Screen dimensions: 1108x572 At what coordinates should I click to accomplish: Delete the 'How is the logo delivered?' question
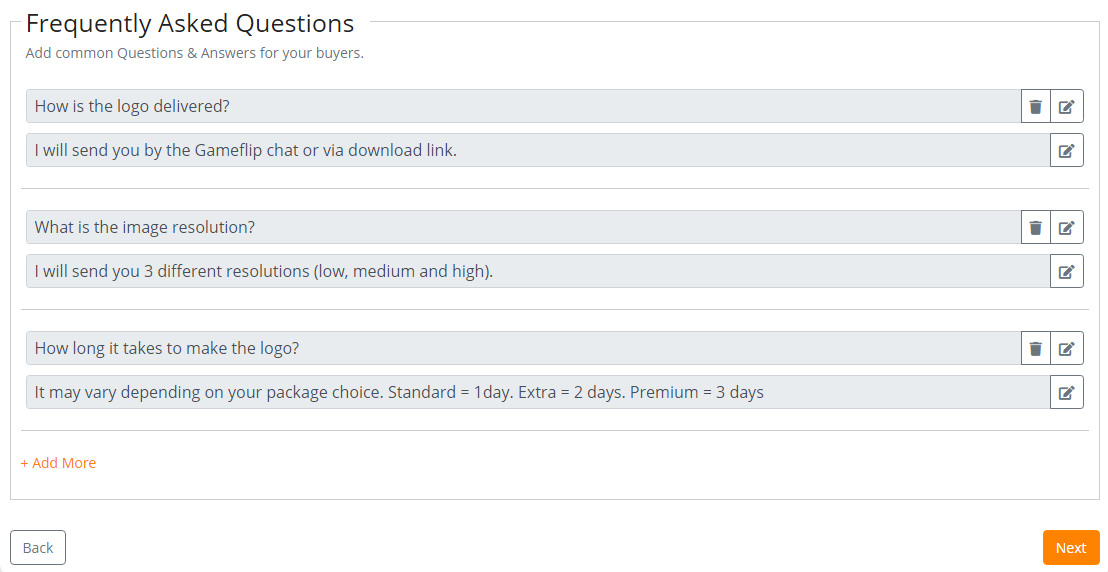click(1036, 106)
